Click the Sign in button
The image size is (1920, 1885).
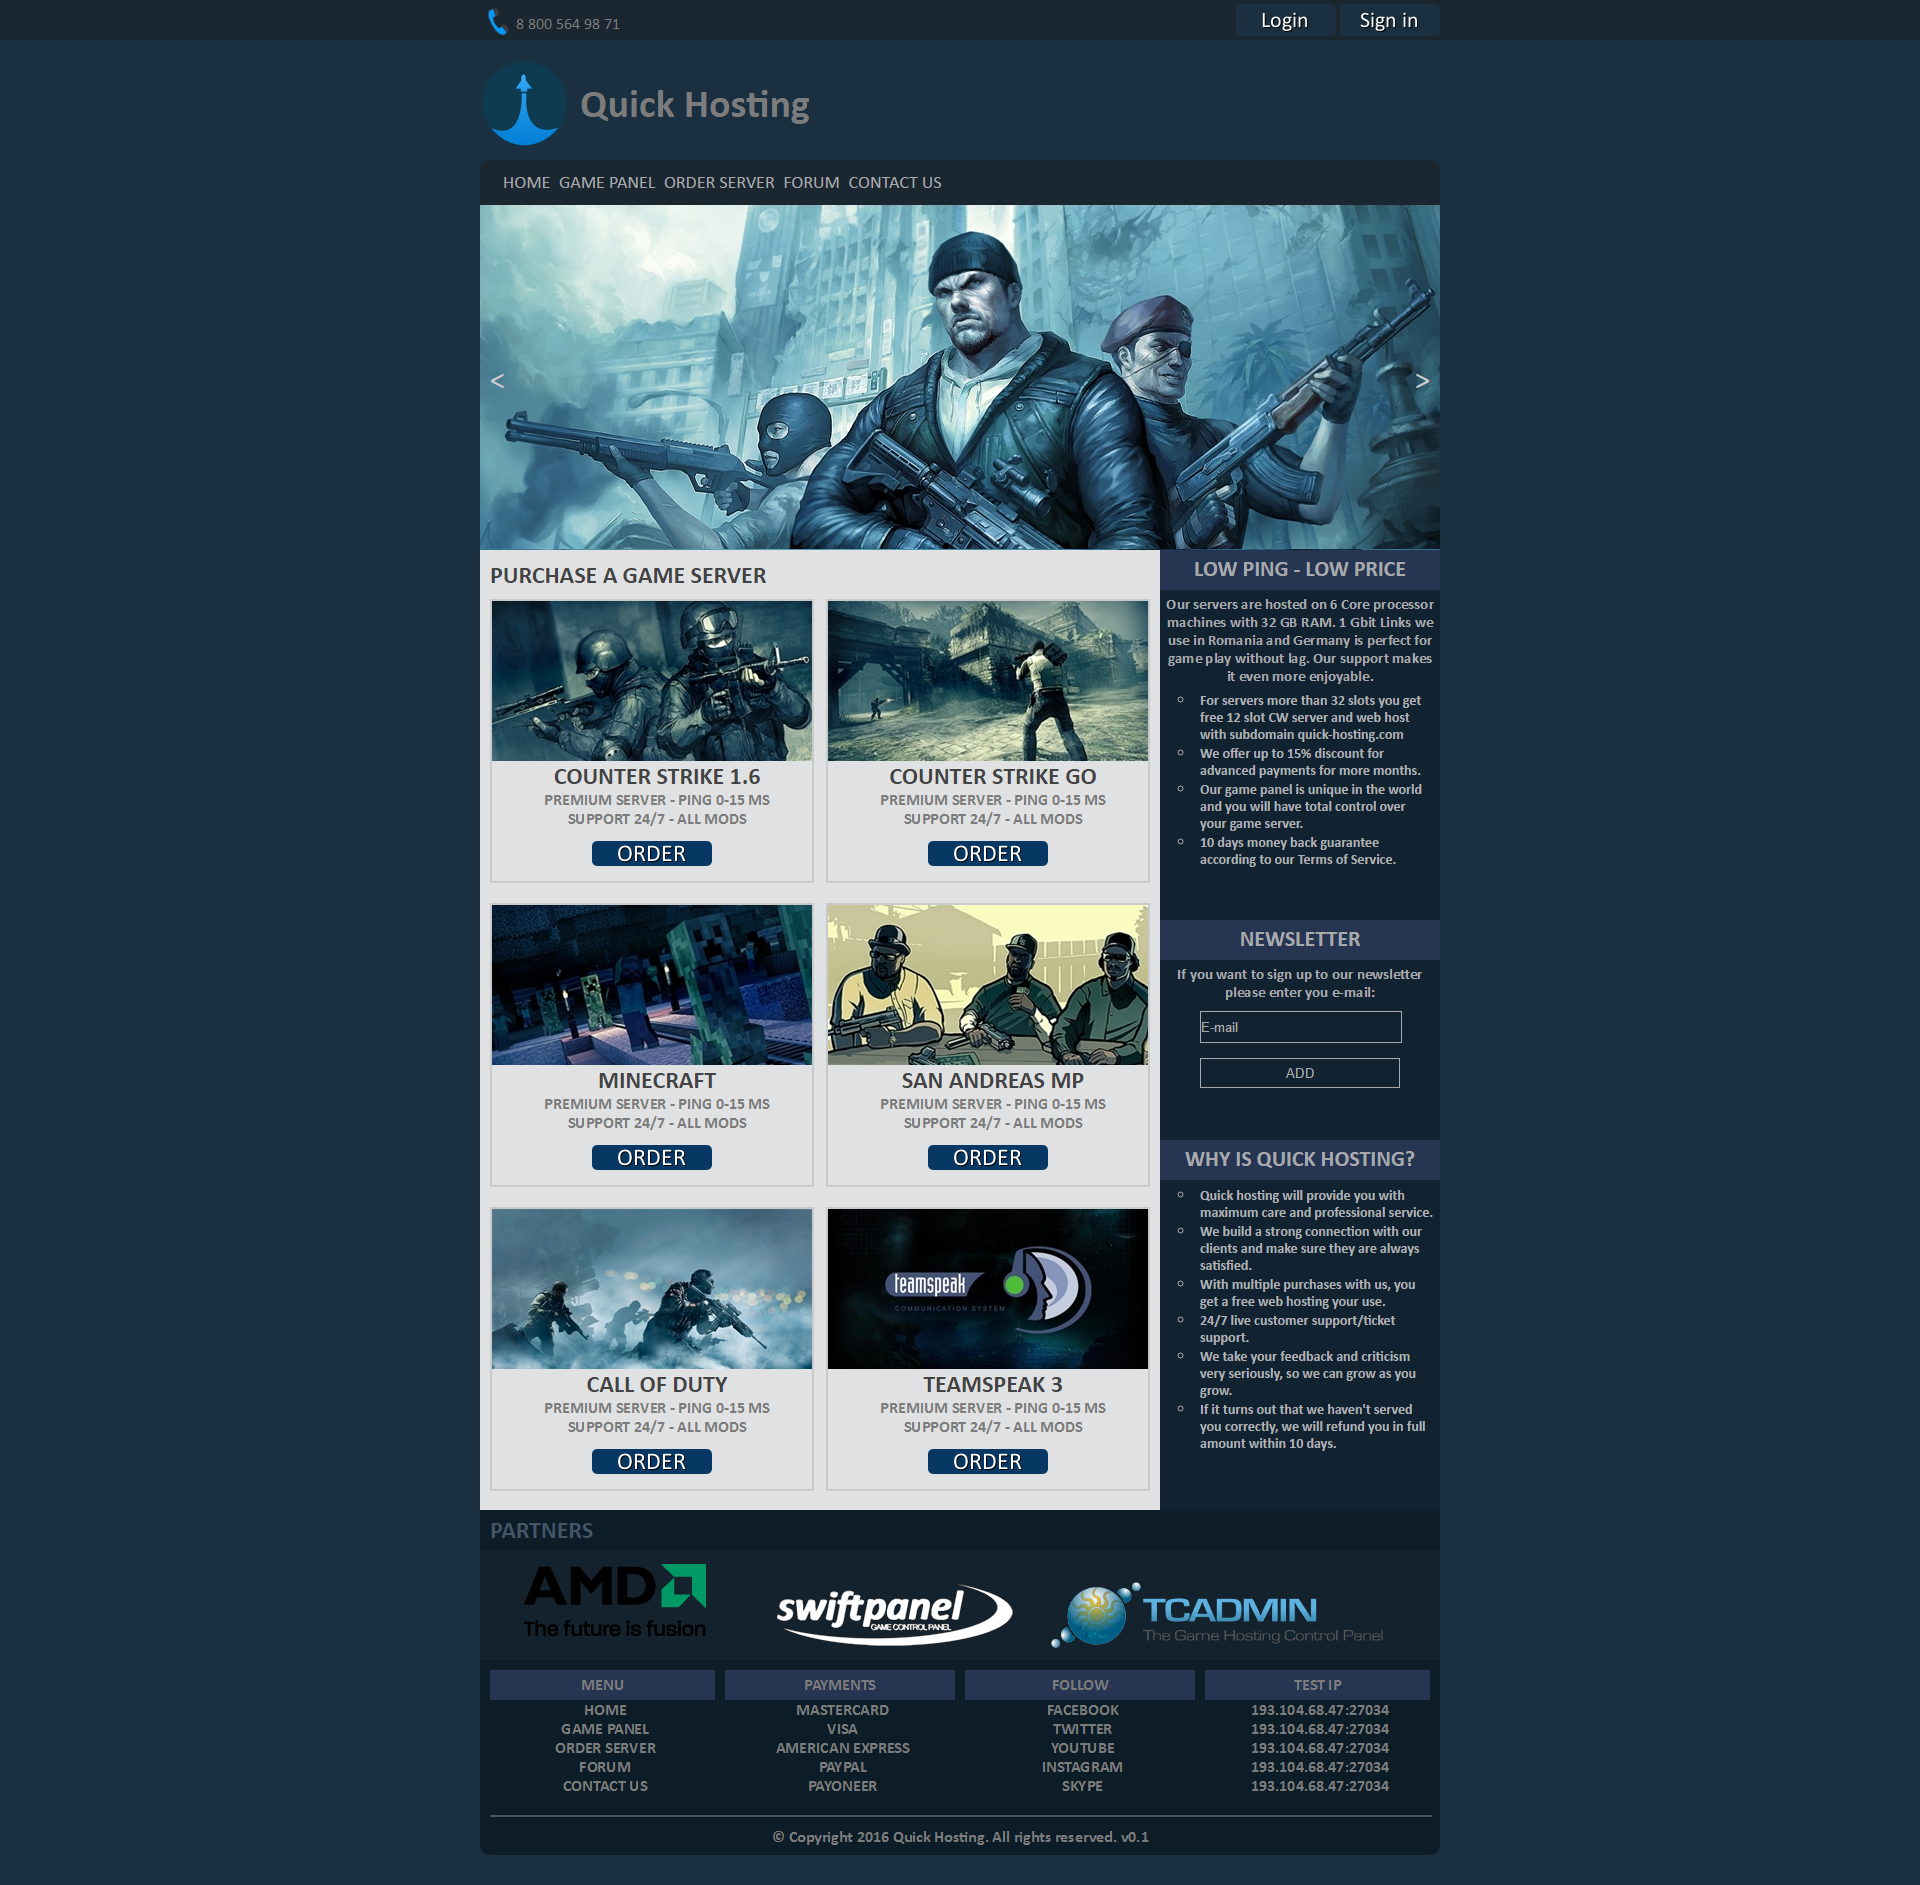(x=1388, y=20)
